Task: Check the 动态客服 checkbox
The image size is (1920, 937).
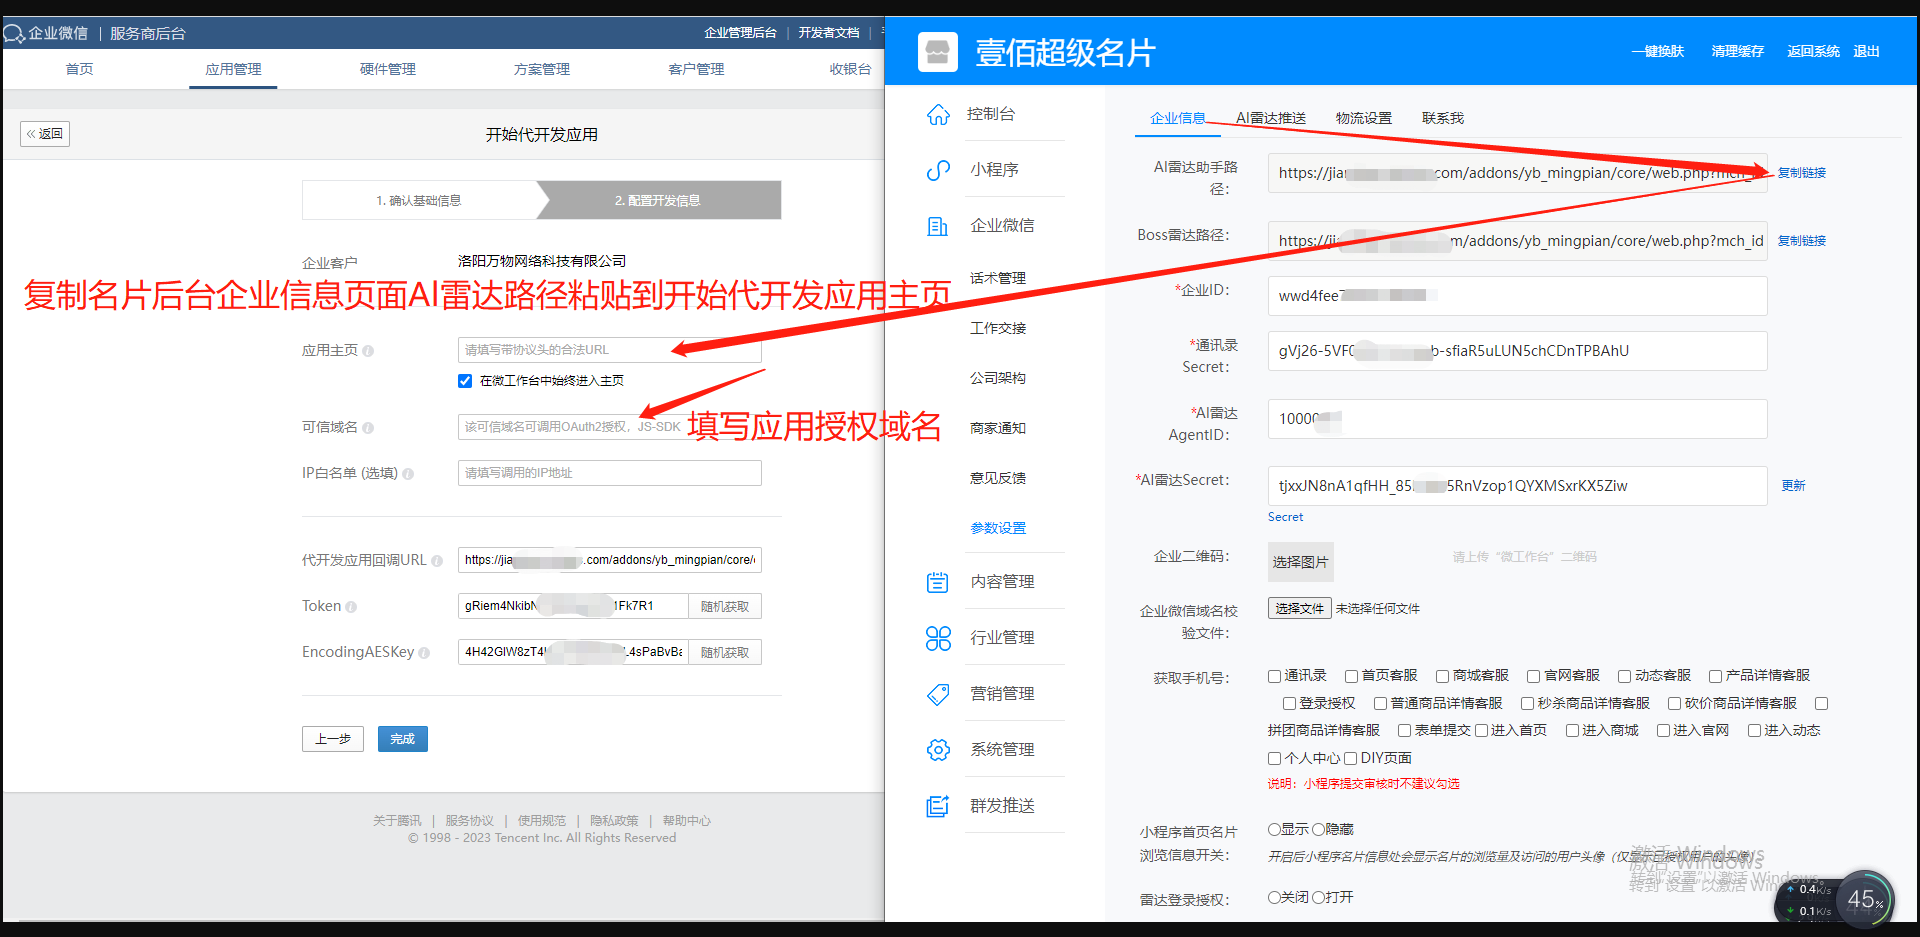Action: 1624,677
